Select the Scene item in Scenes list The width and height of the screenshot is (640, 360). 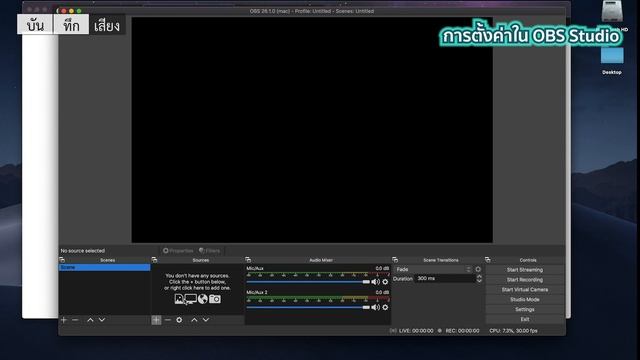pyautogui.click(x=104, y=267)
